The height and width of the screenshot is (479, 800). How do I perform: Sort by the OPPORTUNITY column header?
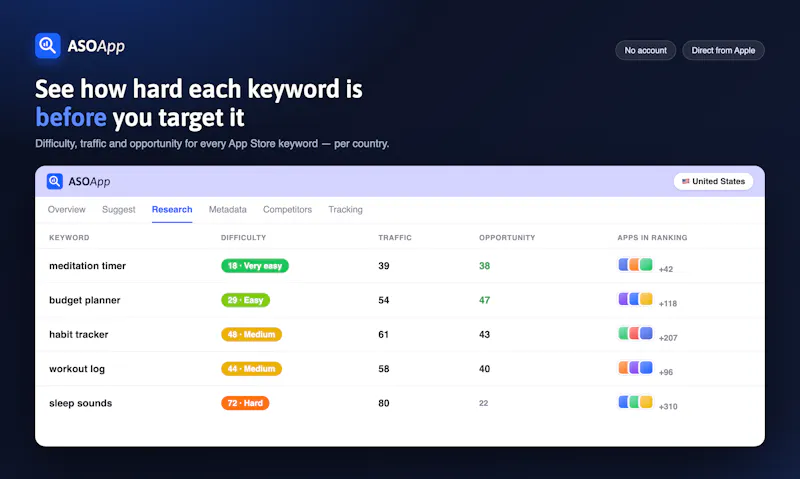pos(507,238)
